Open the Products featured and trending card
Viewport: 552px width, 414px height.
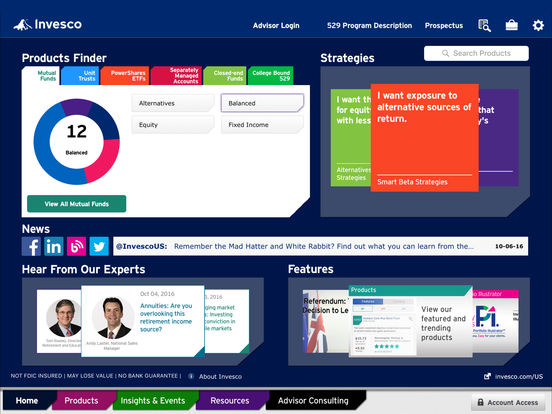point(410,321)
